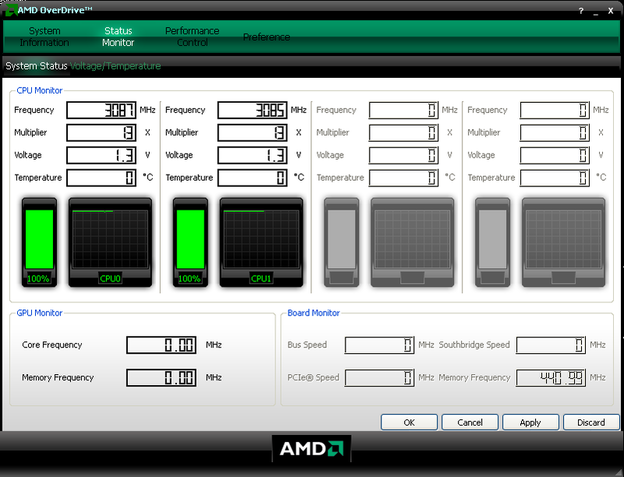Image resolution: width=624 pixels, height=477 pixels.
Task: Click the Bus Speed value field
Action: tap(380, 345)
